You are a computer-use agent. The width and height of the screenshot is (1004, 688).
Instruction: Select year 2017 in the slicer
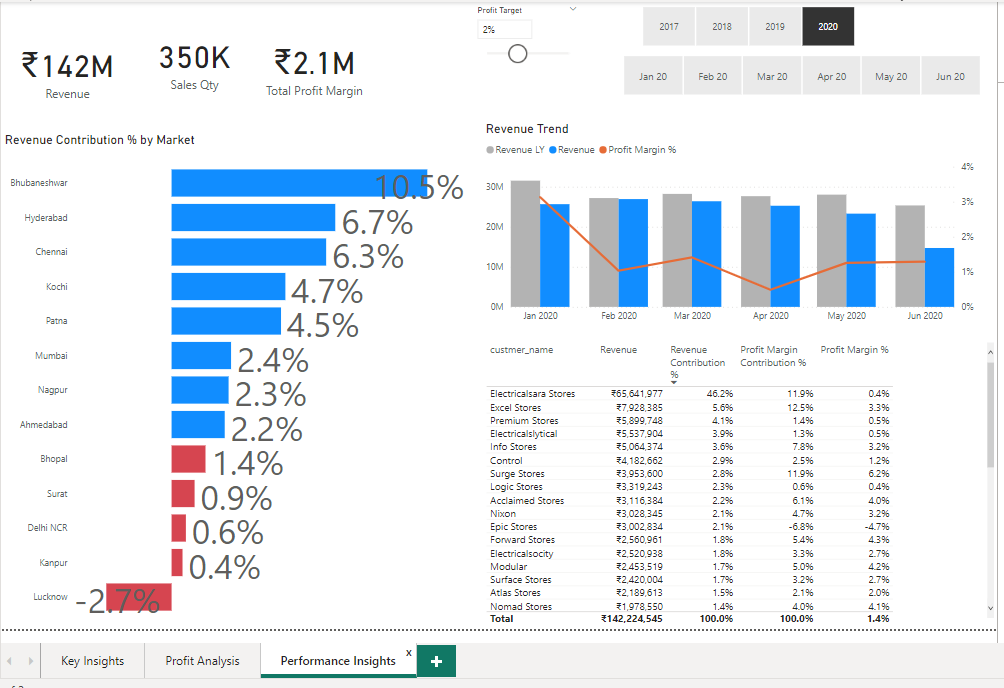[x=668, y=26]
